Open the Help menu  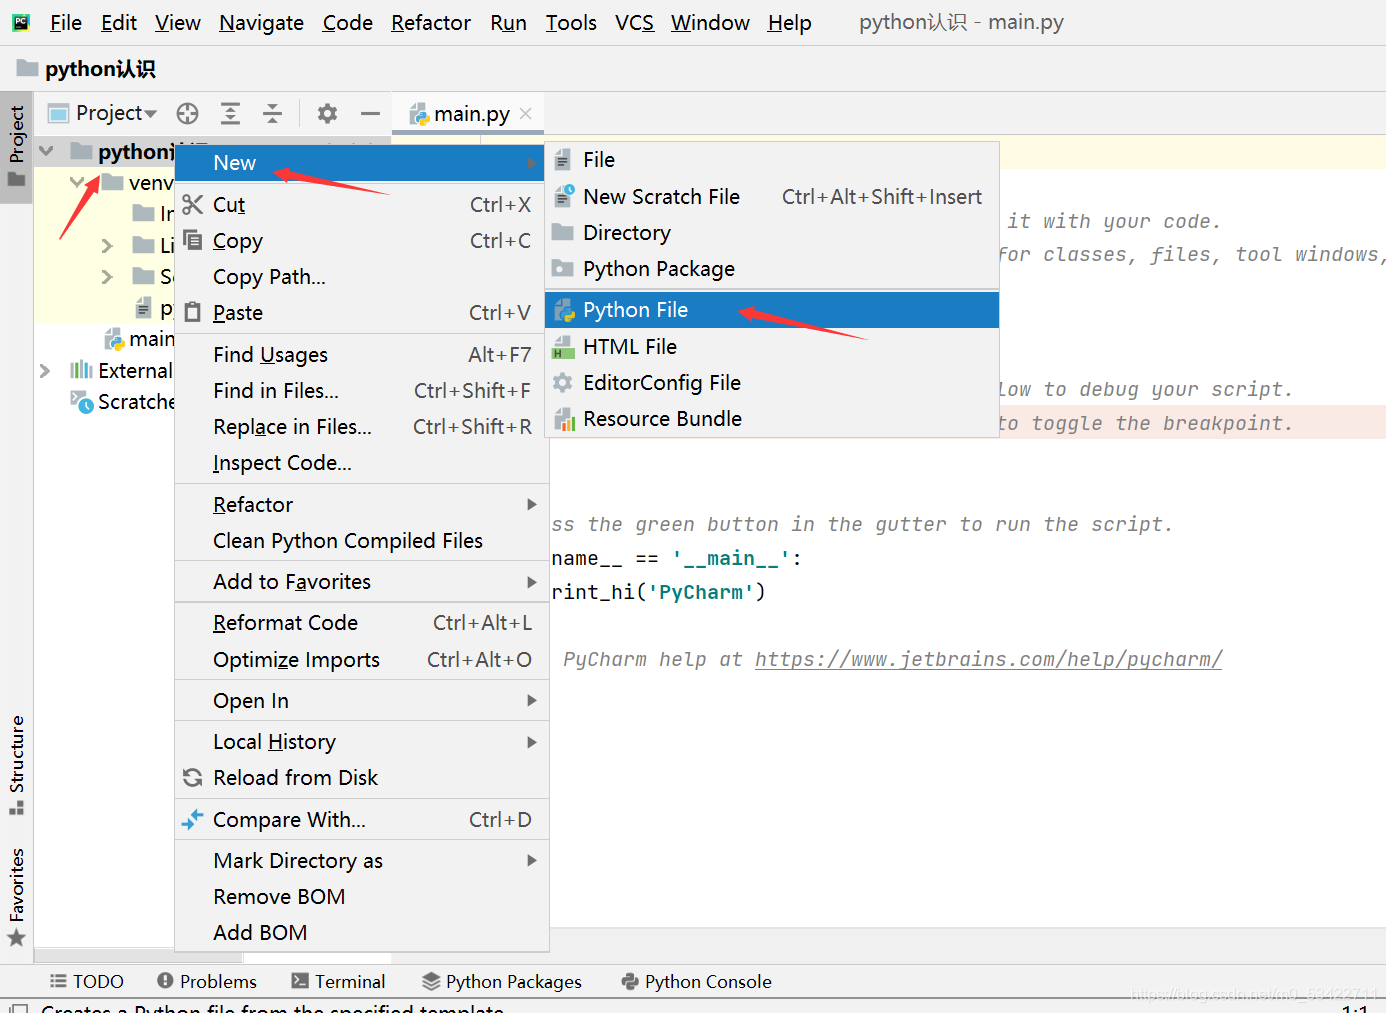pyautogui.click(x=789, y=22)
